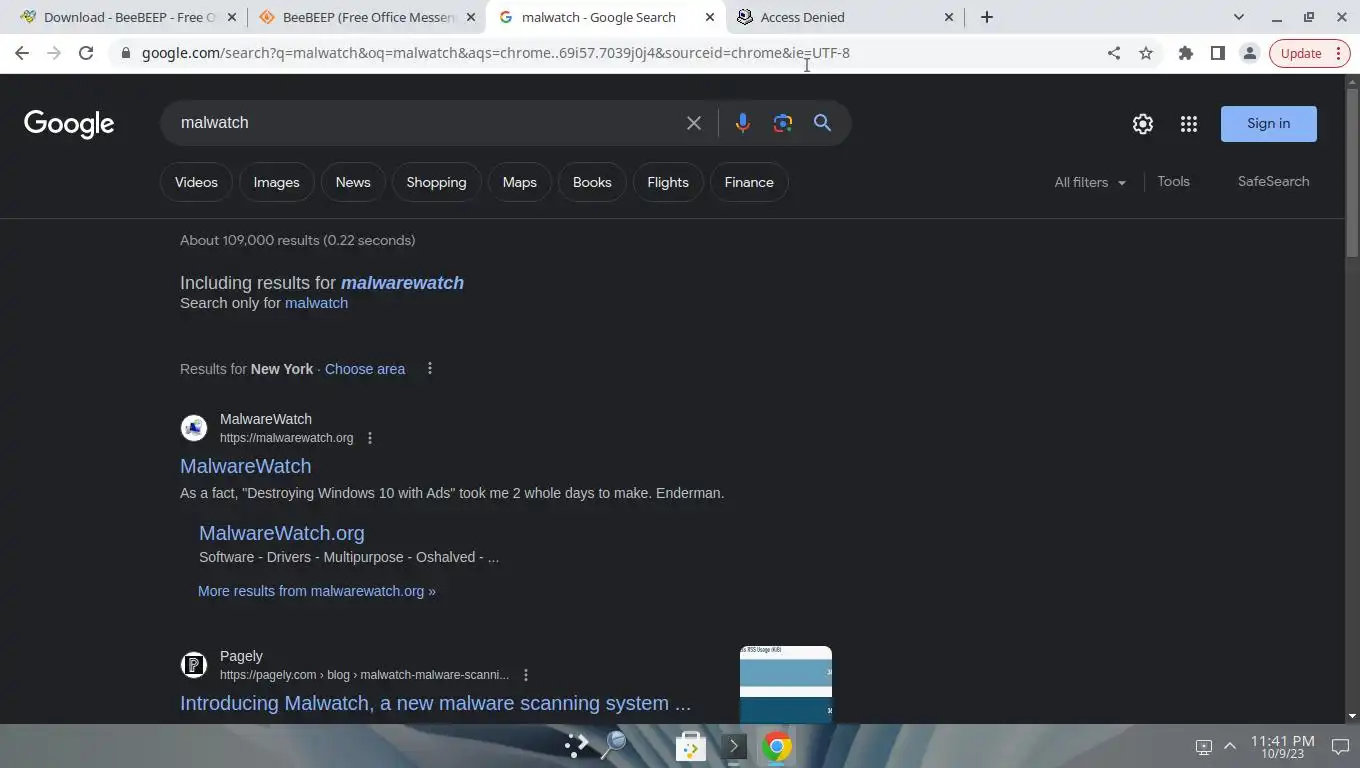Screen dimensions: 1360x768
Task: Clear the search box with the X
Action: (x=694, y=123)
